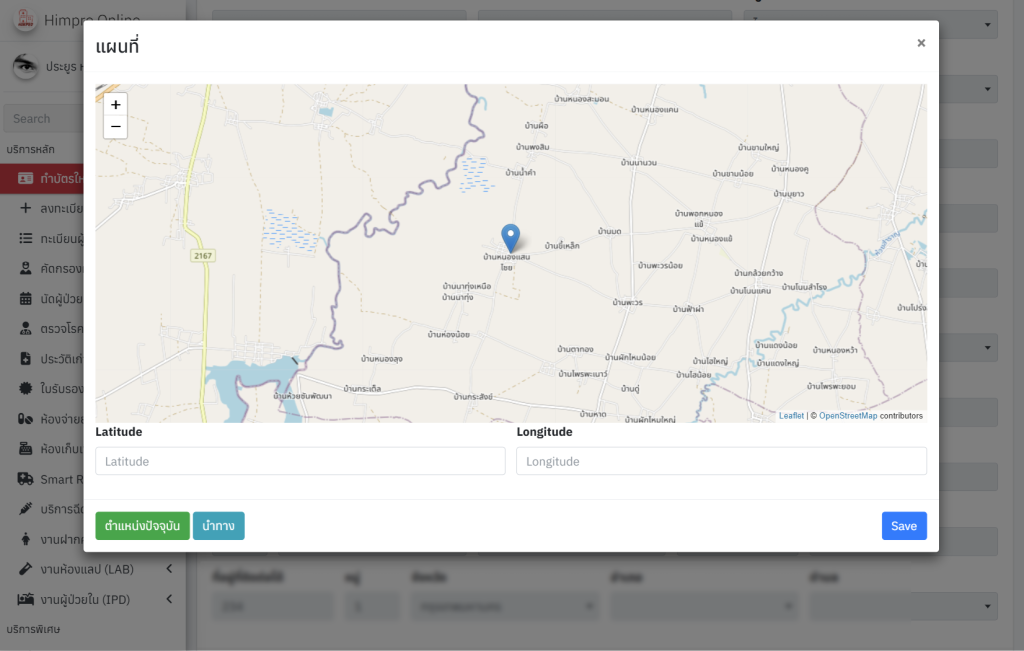This screenshot has height=651, width=1024.
Task: Click the บ้านกระสังข์ village label
Action: (x=473, y=396)
